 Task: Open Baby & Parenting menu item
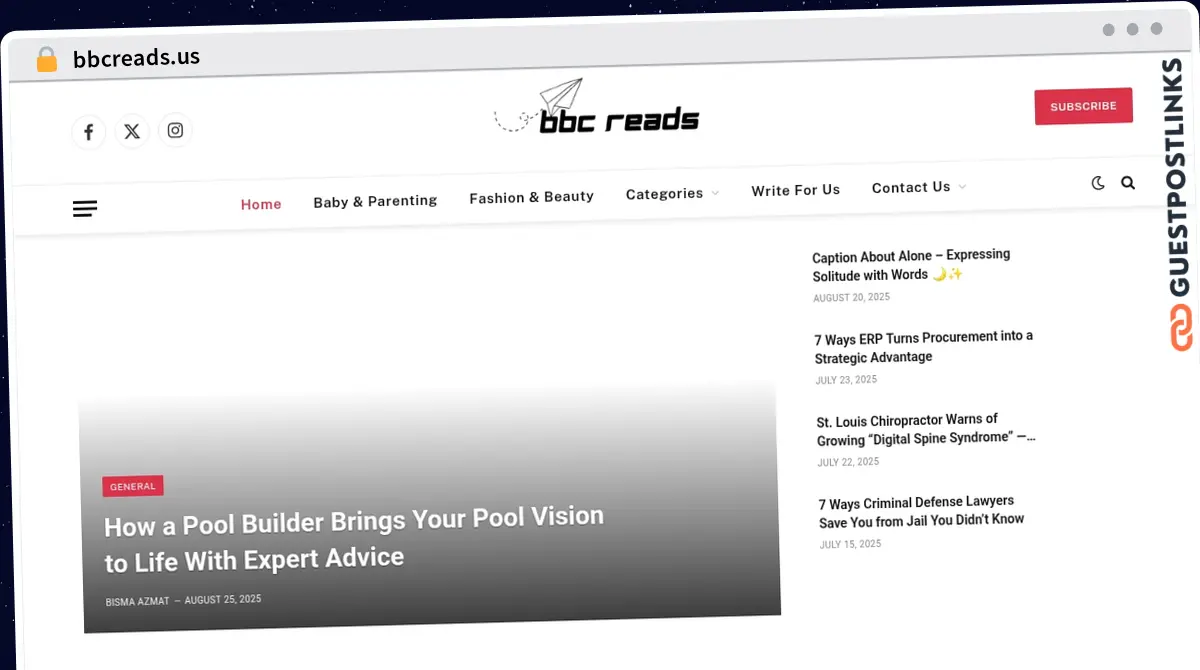point(375,201)
